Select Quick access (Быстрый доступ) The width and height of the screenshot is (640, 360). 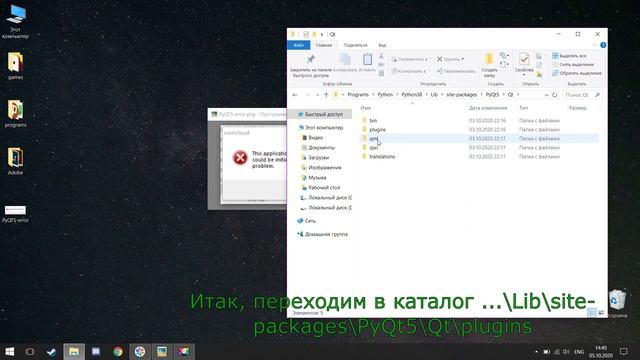click(x=320, y=114)
